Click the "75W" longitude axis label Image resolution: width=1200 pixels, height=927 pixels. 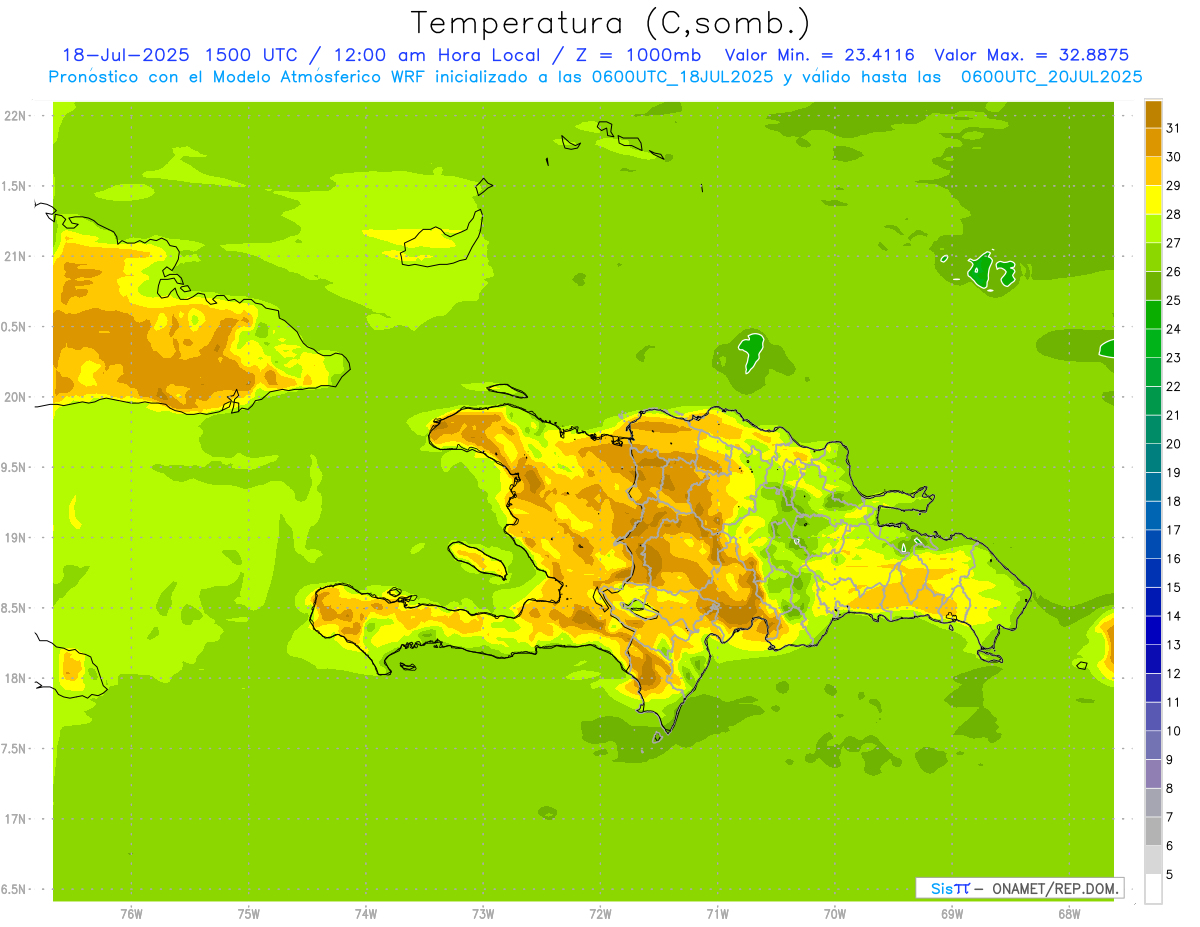pyautogui.click(x=249, y=914)
